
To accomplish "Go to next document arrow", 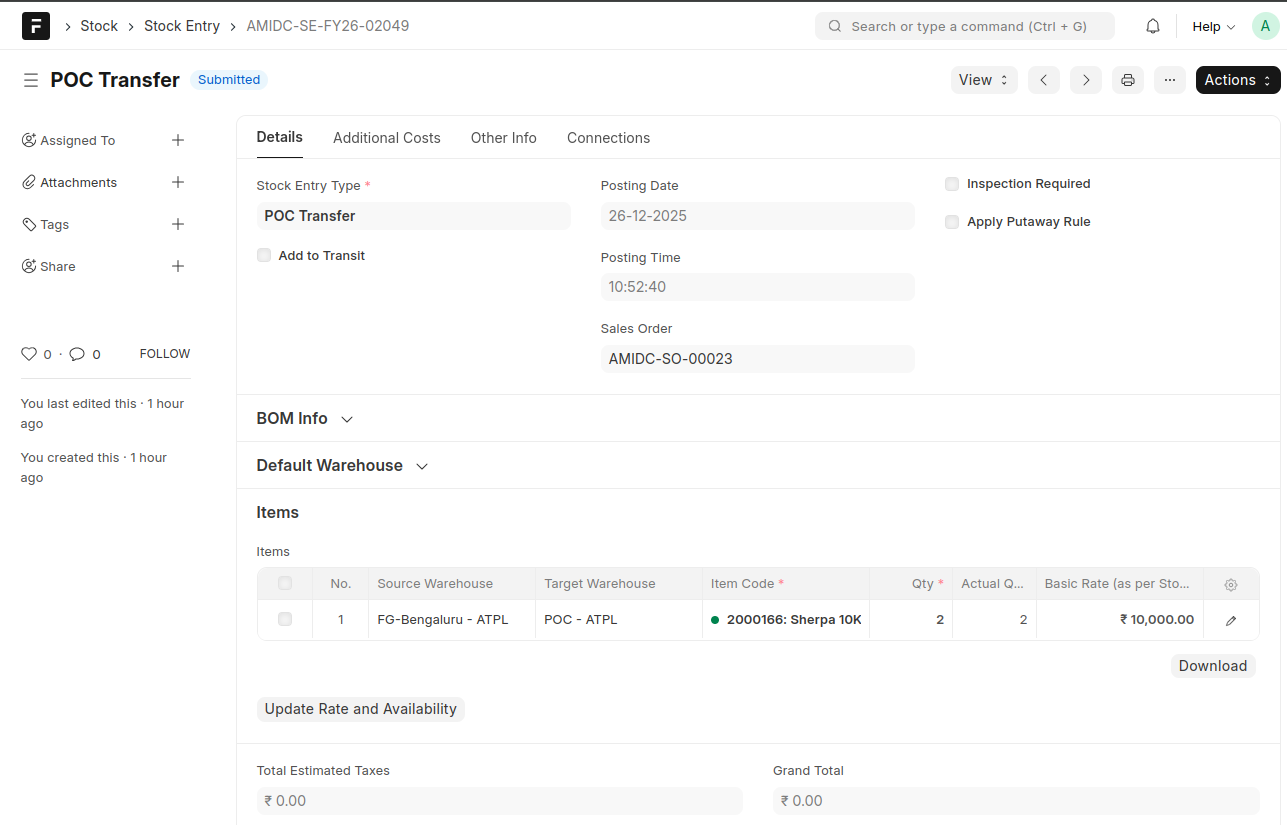I will (1085, 80).
